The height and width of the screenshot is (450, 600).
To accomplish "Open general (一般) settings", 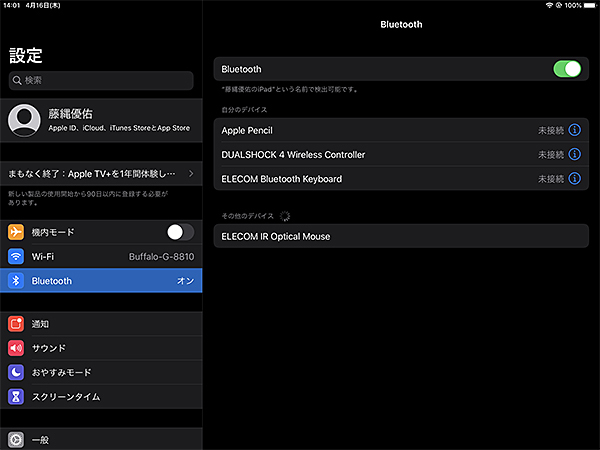I will point(100,439).
